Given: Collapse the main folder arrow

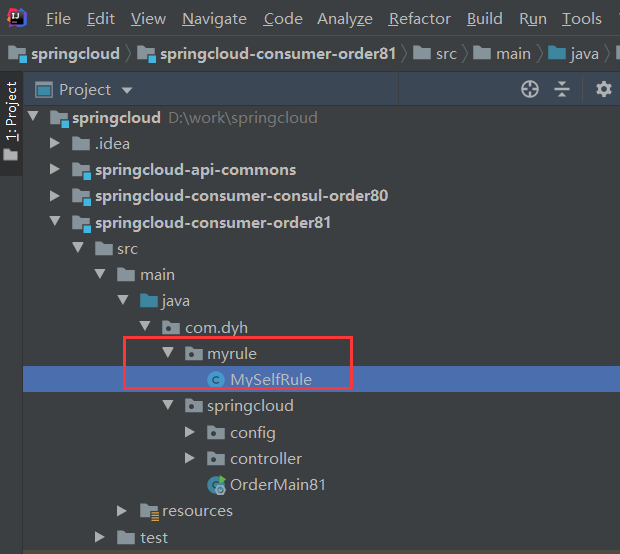Looking at the screenshot, I should pos(100,274).
